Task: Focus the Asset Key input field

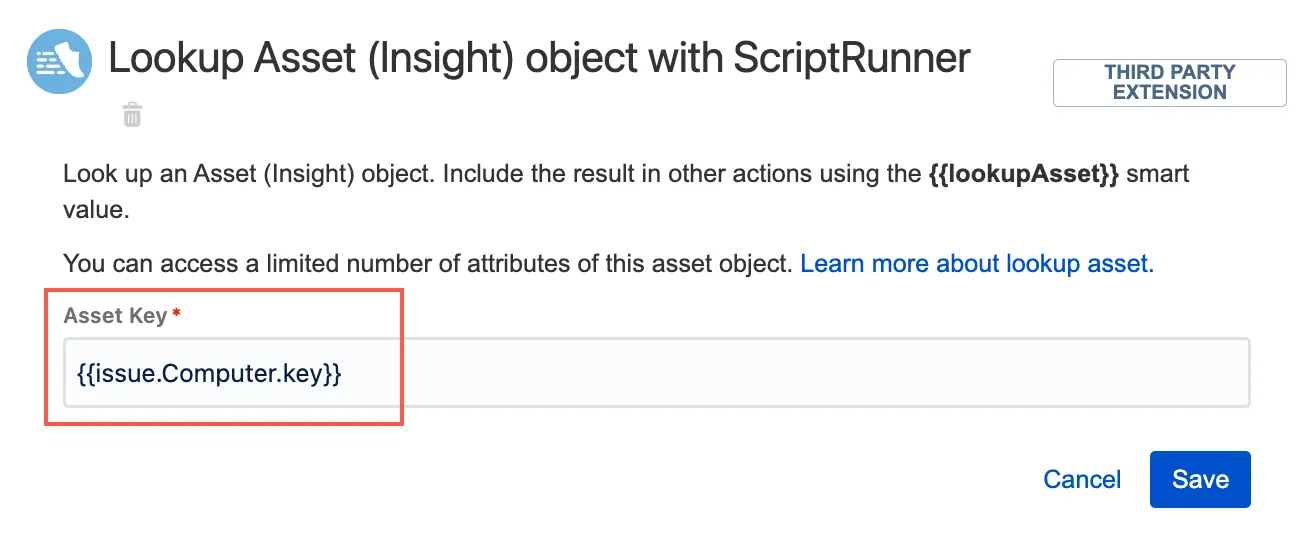Action: point(656,373)
